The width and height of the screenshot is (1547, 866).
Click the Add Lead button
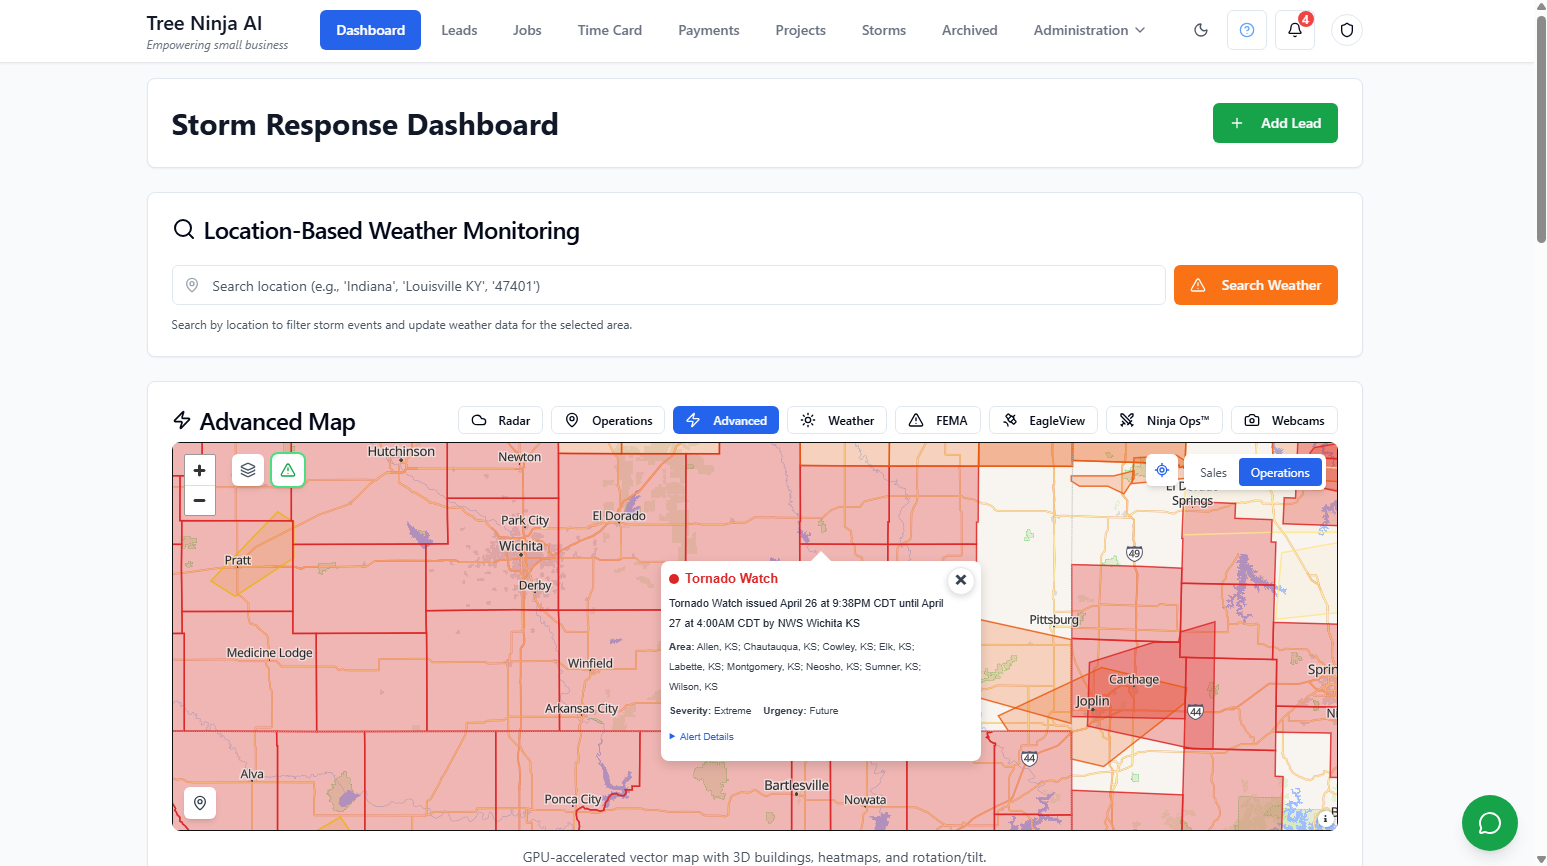(1275, 123)
